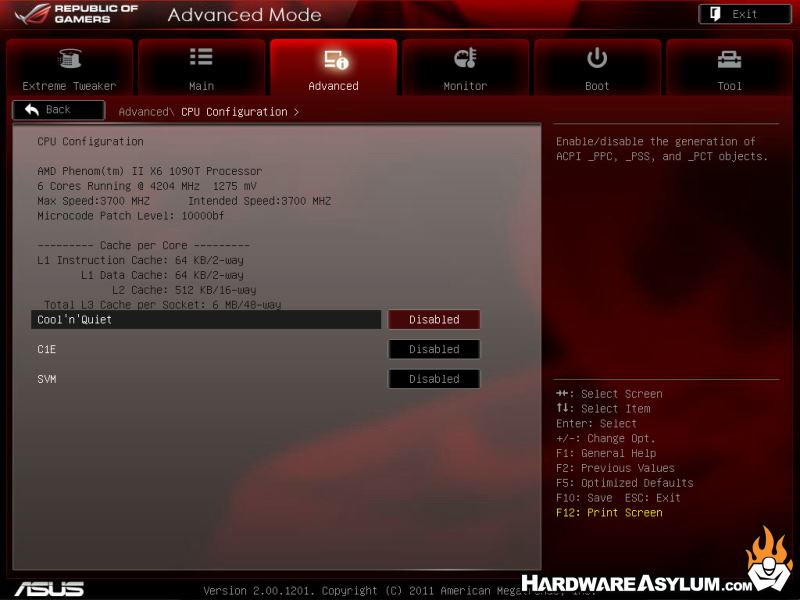Viewport: 800px width, 600px height.
Task: Click the Microcode Patch Level line
Action: (131, 215)
